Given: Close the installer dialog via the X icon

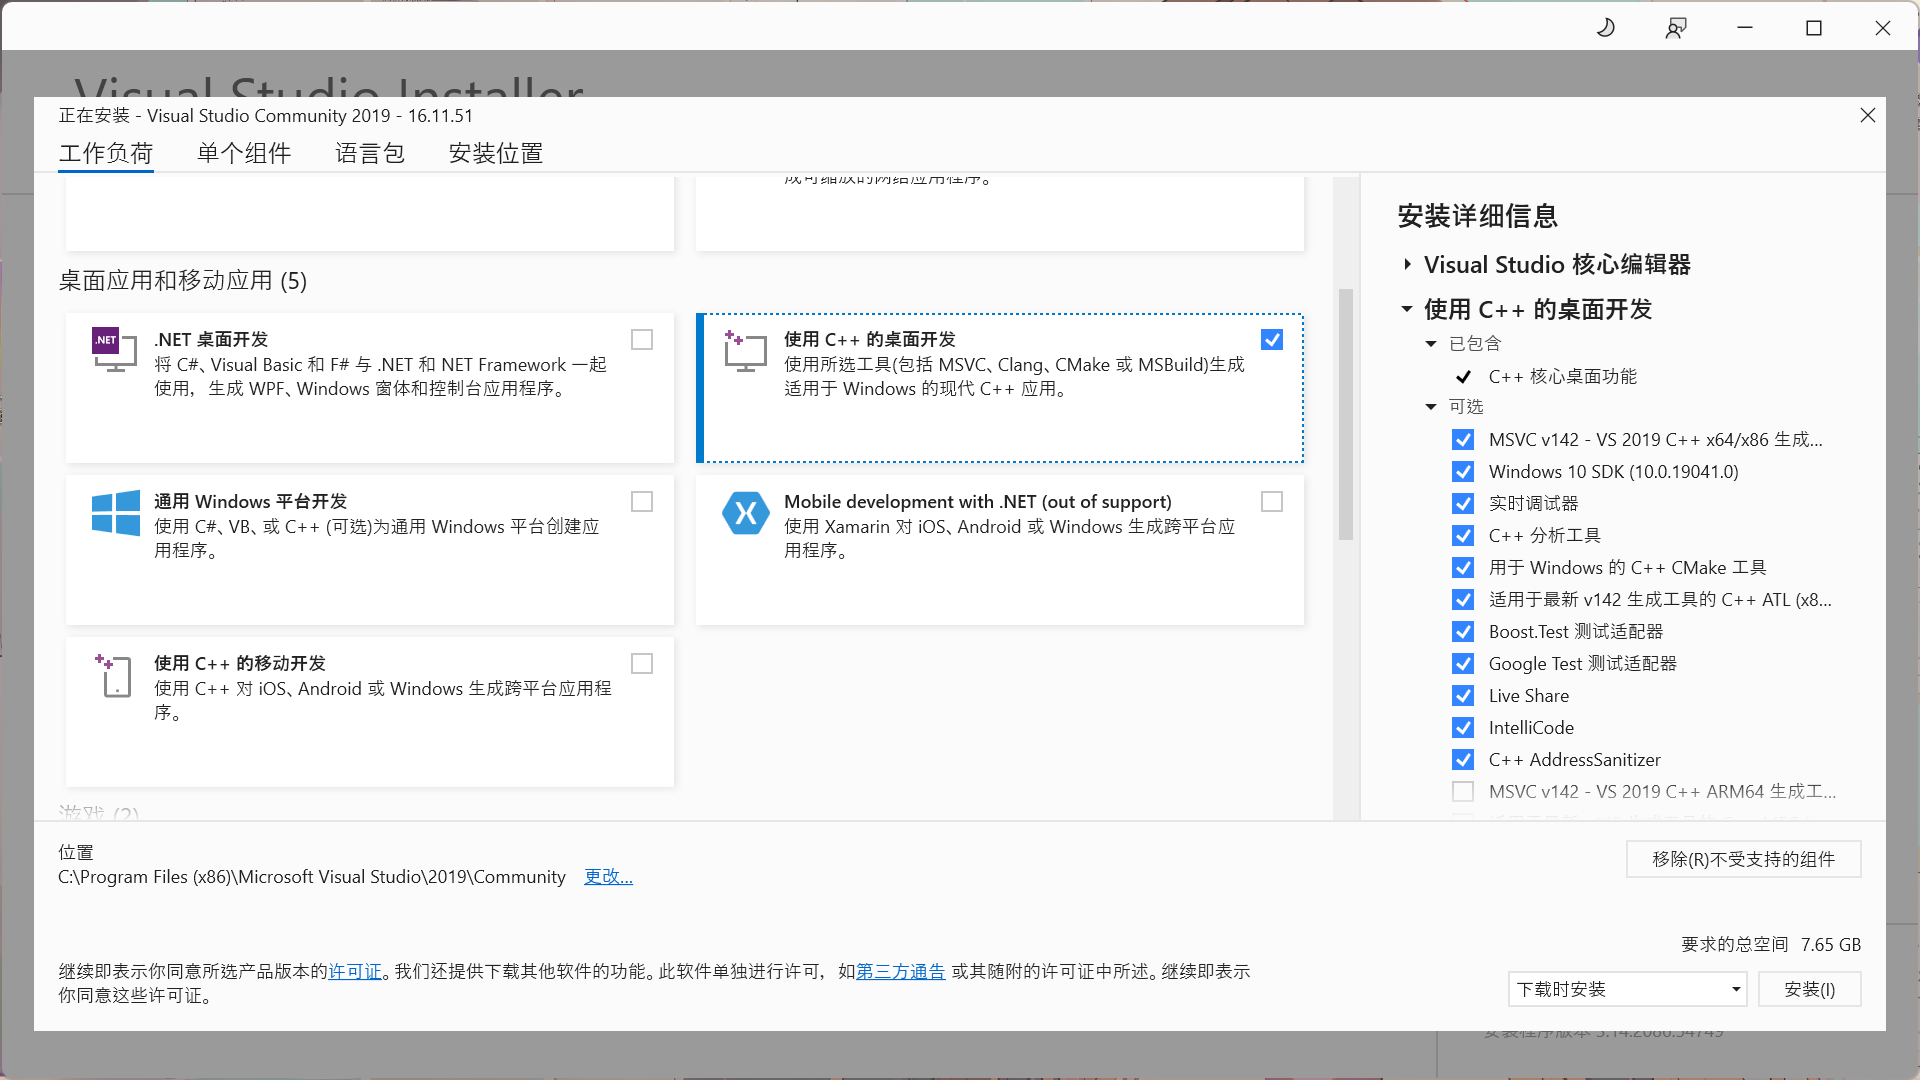Looking at the screenshot, I should click(1867, 115).
